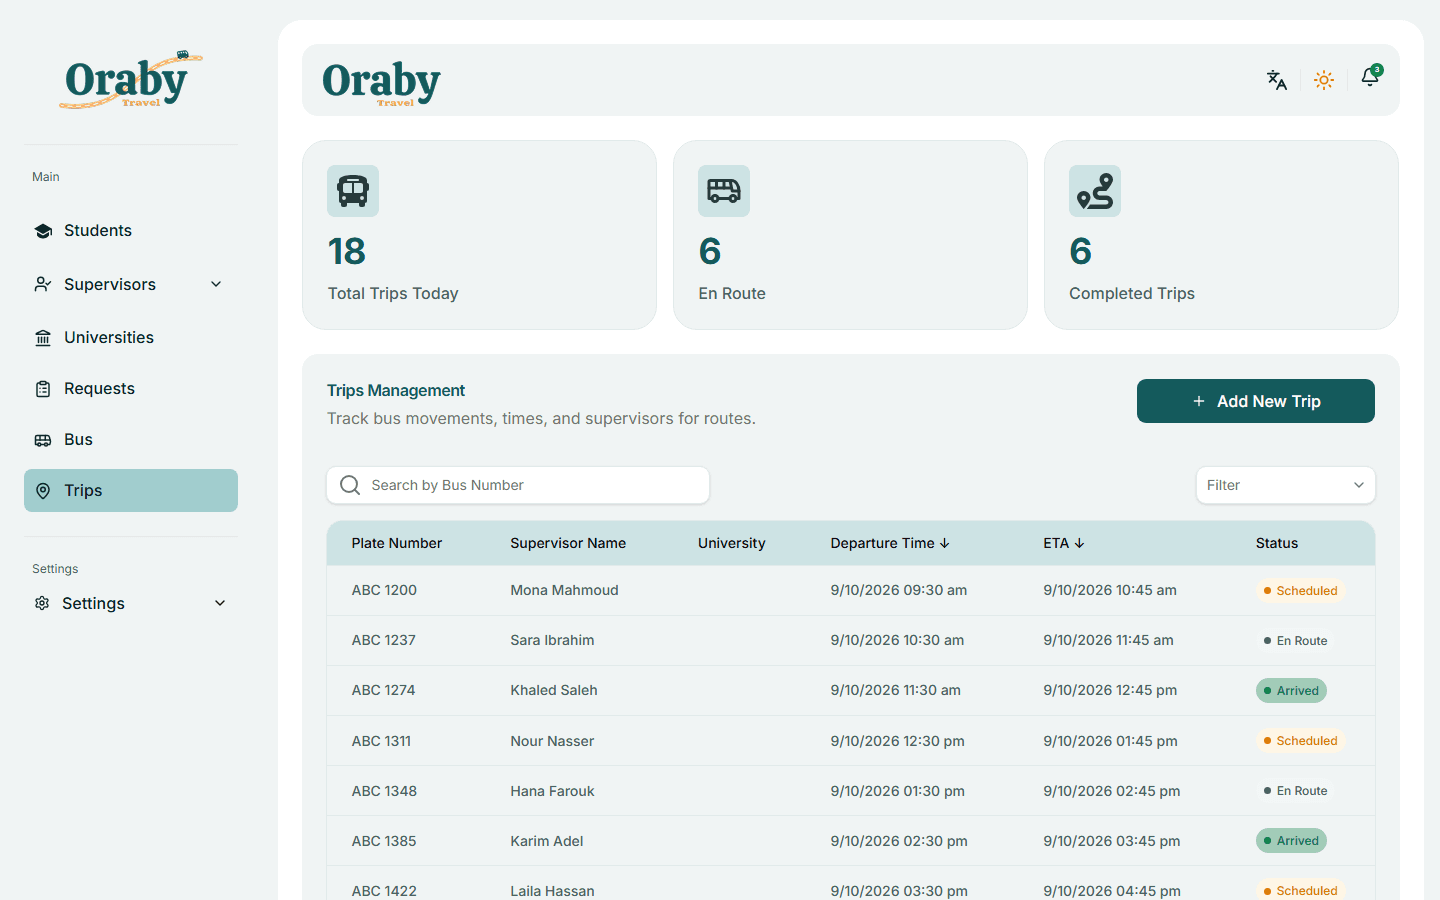Click Add New Trip button
The height and width of the screenshot is (900, 1440).
(1256, 401)
